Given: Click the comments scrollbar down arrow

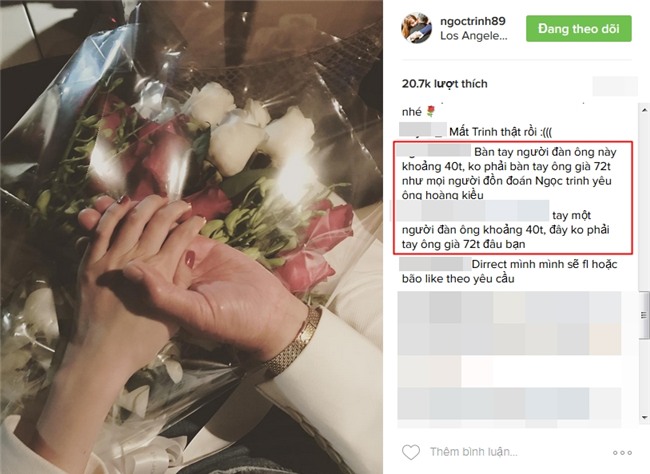Looking at the screenshot, I should (x=644, y=417).
